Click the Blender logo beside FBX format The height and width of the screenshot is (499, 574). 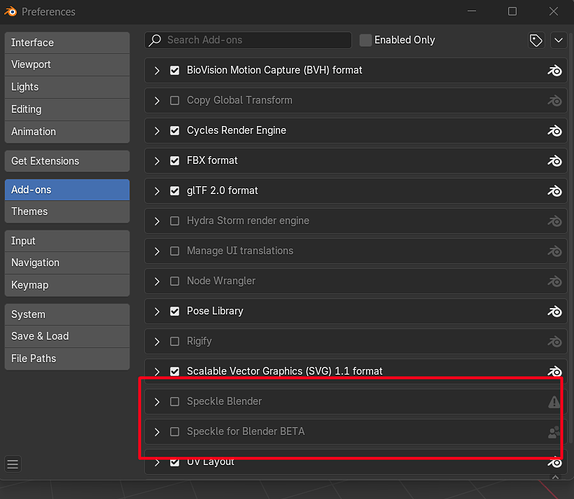[x=554, y=161]
